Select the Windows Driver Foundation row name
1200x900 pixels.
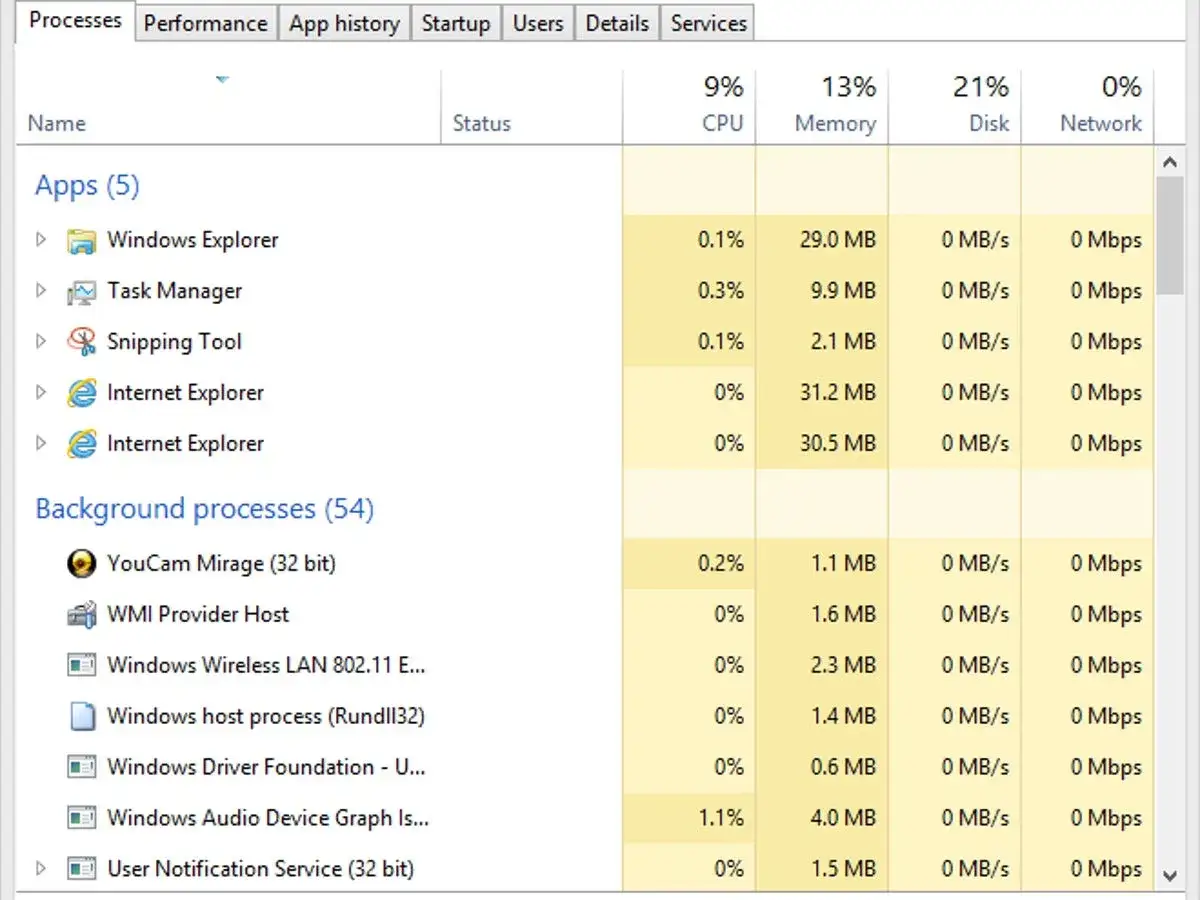pos(266,767)
